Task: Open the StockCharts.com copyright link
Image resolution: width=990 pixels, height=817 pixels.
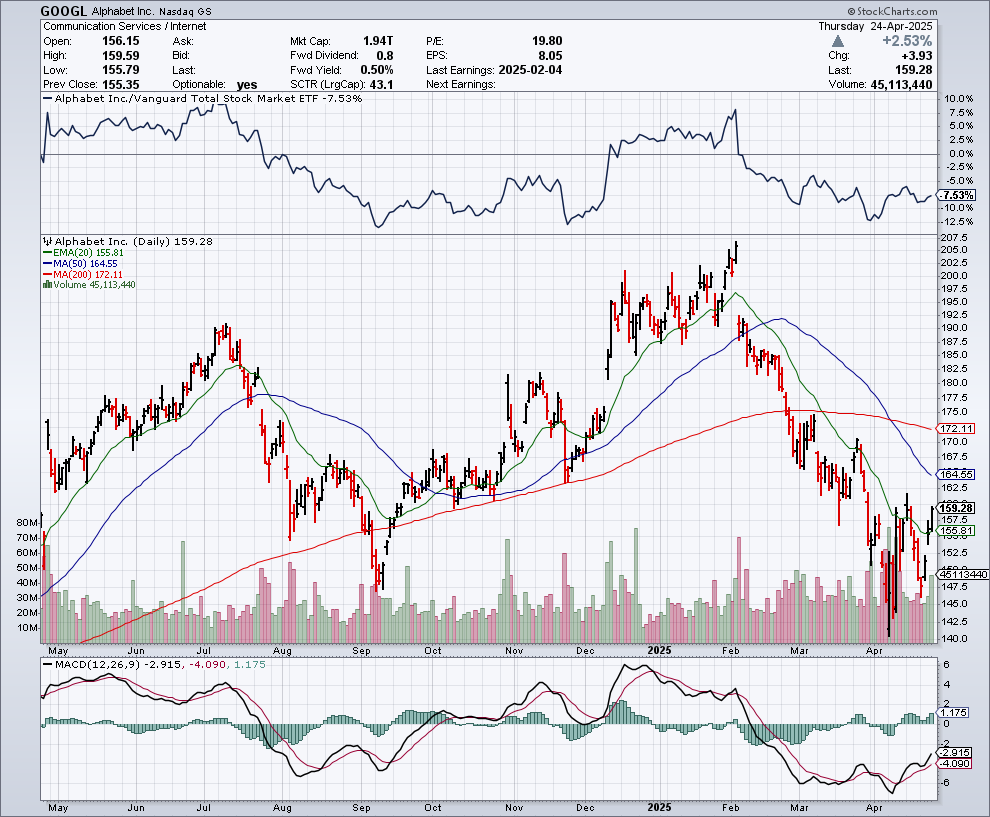Action: tap(892, 11)
